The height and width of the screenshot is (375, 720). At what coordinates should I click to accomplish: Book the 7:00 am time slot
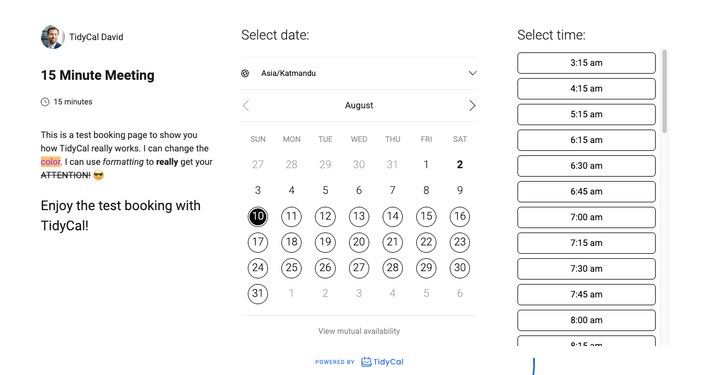pos(586,217)
